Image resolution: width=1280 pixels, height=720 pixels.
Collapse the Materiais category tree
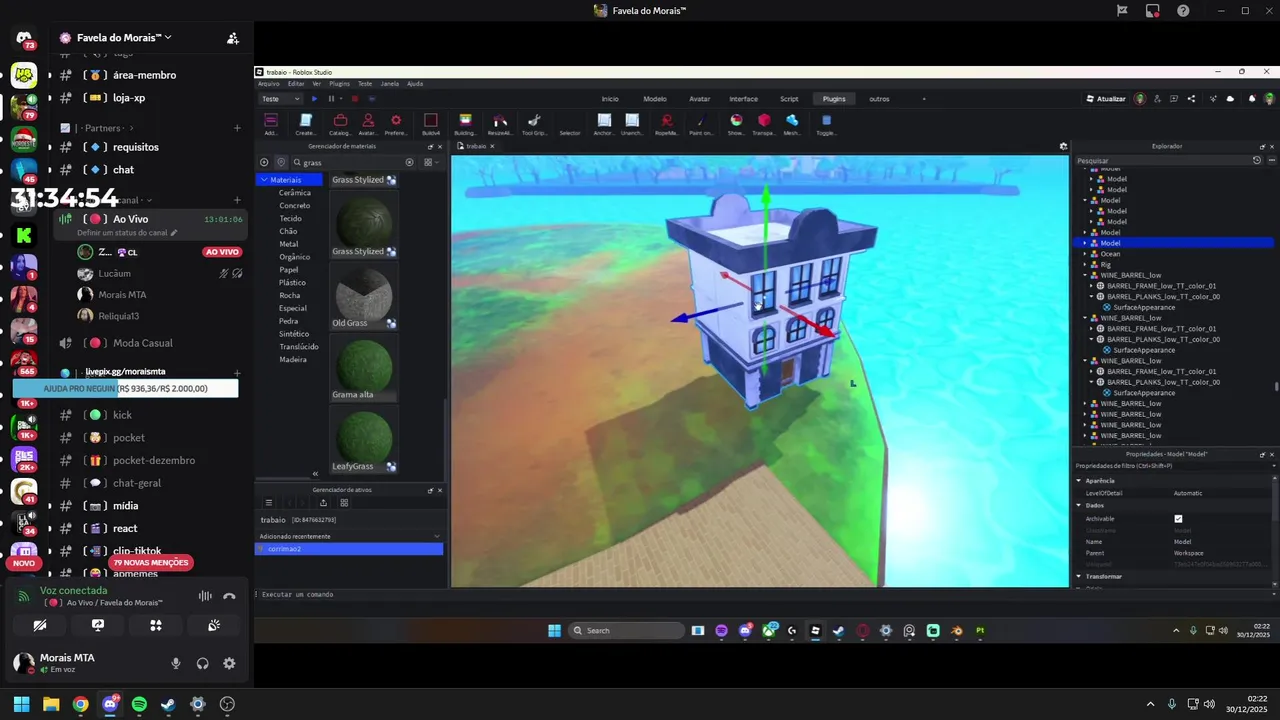click(264, 180)
